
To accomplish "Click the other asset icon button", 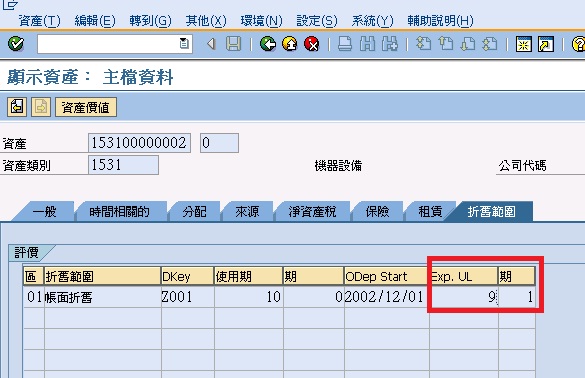I will [x=17, y=107].
